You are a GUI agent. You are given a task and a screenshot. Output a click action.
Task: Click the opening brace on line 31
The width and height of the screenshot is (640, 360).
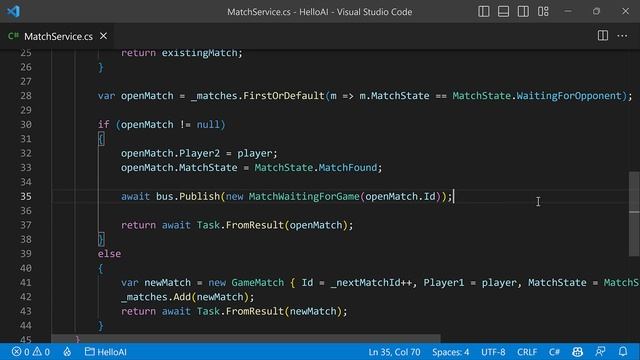point(101,139)
